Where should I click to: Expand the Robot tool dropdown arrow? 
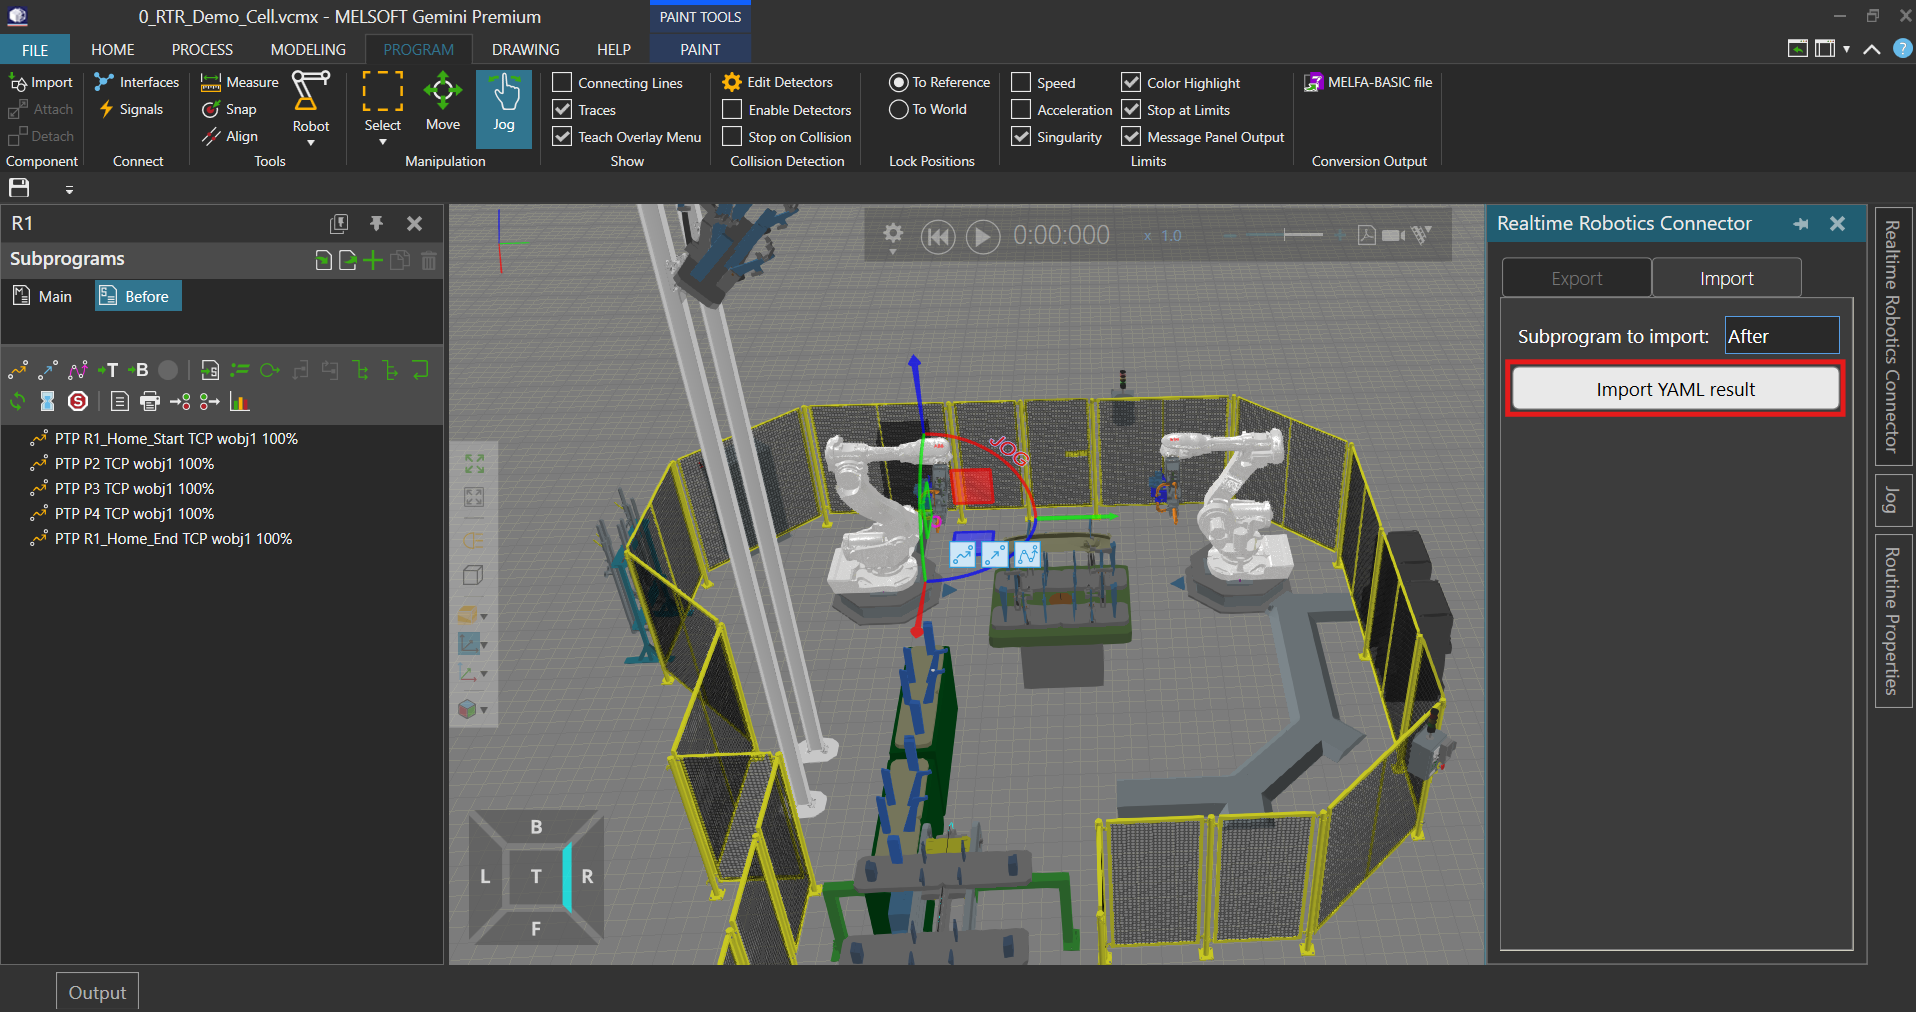[311, 143]
